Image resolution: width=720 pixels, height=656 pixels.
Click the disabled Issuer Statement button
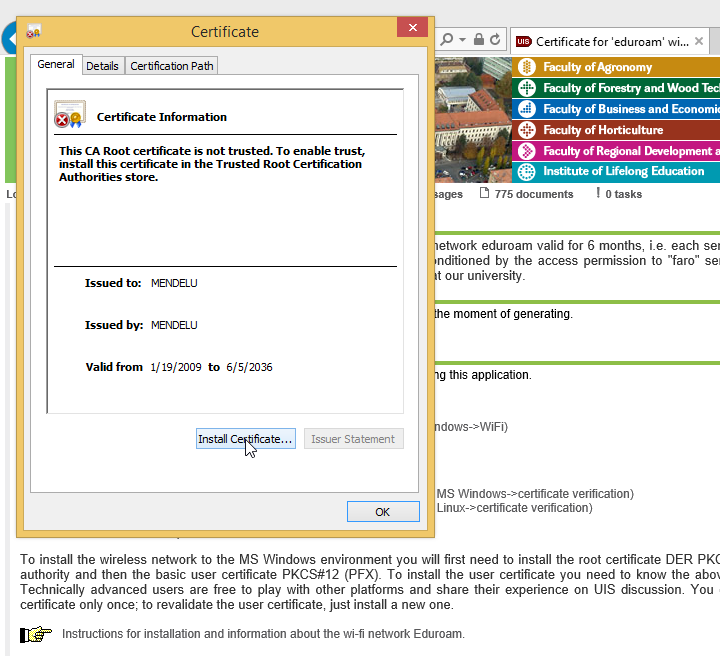[354, 439]
